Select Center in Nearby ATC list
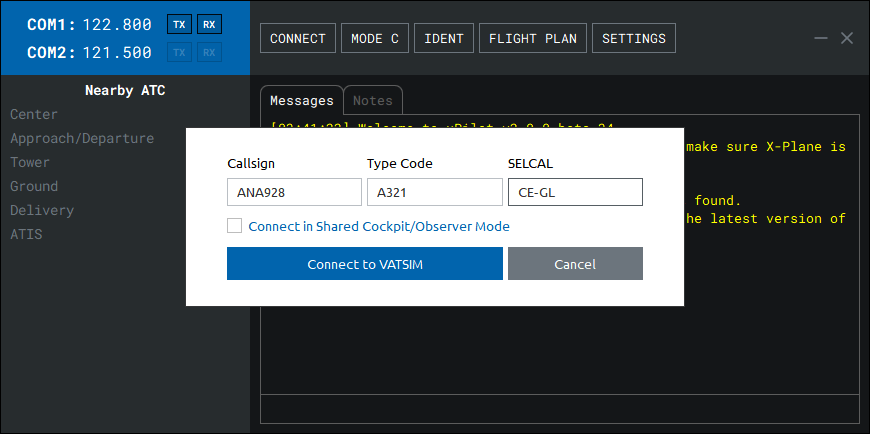This screenshot has width=870, height=434. pyautogui.click(x=34, y=114)
